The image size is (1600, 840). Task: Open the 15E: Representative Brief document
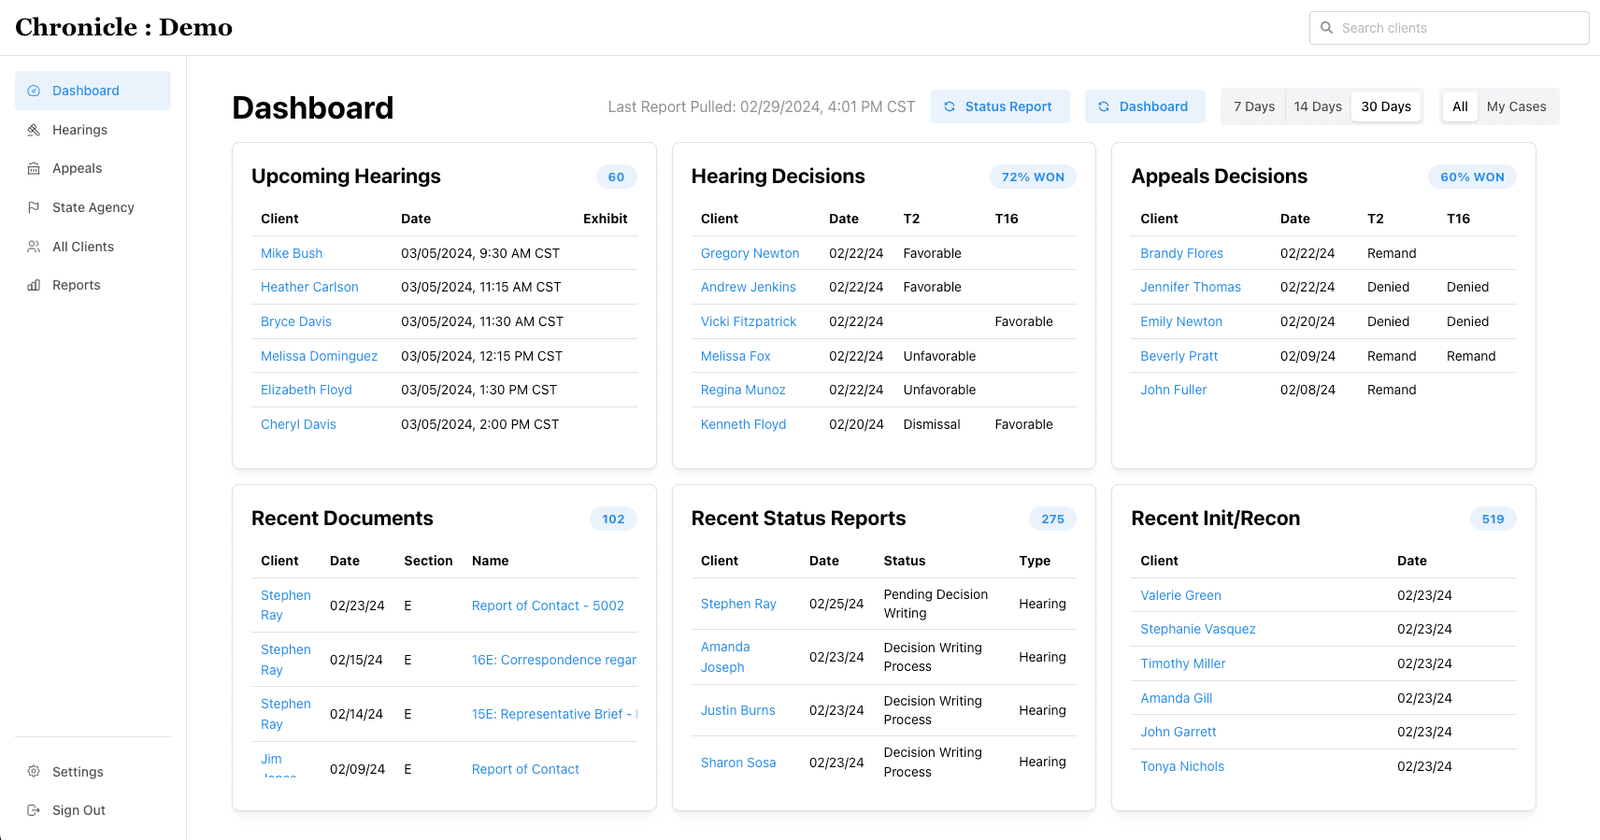(554, 714)
